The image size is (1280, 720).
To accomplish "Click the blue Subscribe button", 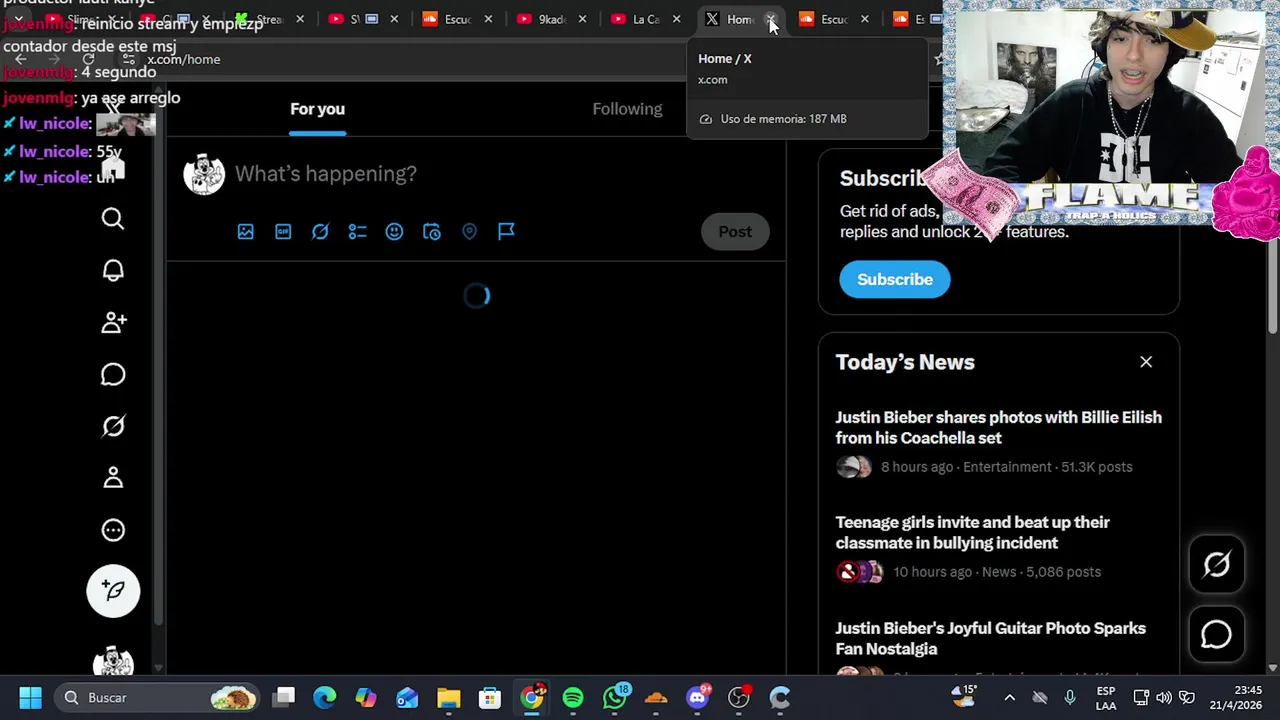I will pos(895,279).
